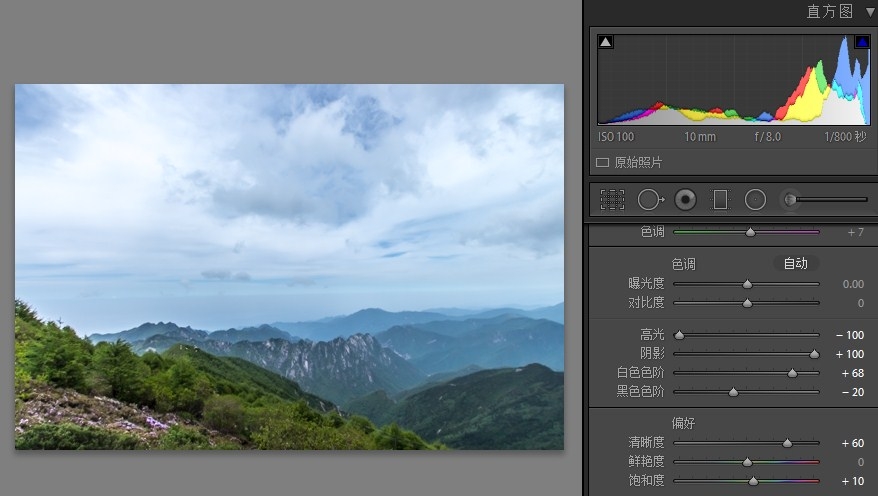Click the 直方图 panel title
This screenshot has width=878, height=496.
coord(829,12)
